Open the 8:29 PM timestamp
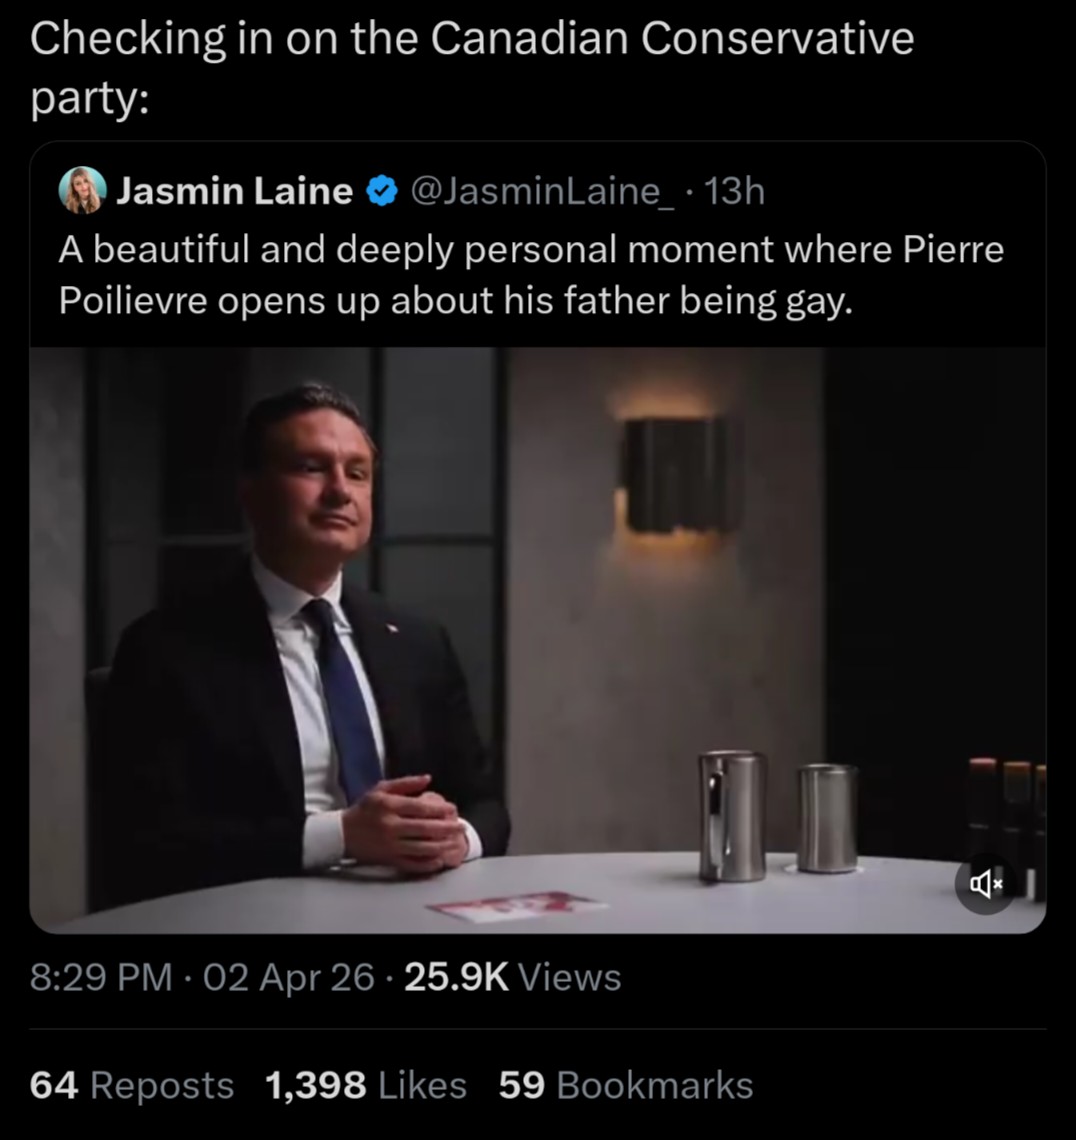Image resolution: width=1076 pixels, height=1140 pixels. 101,977
